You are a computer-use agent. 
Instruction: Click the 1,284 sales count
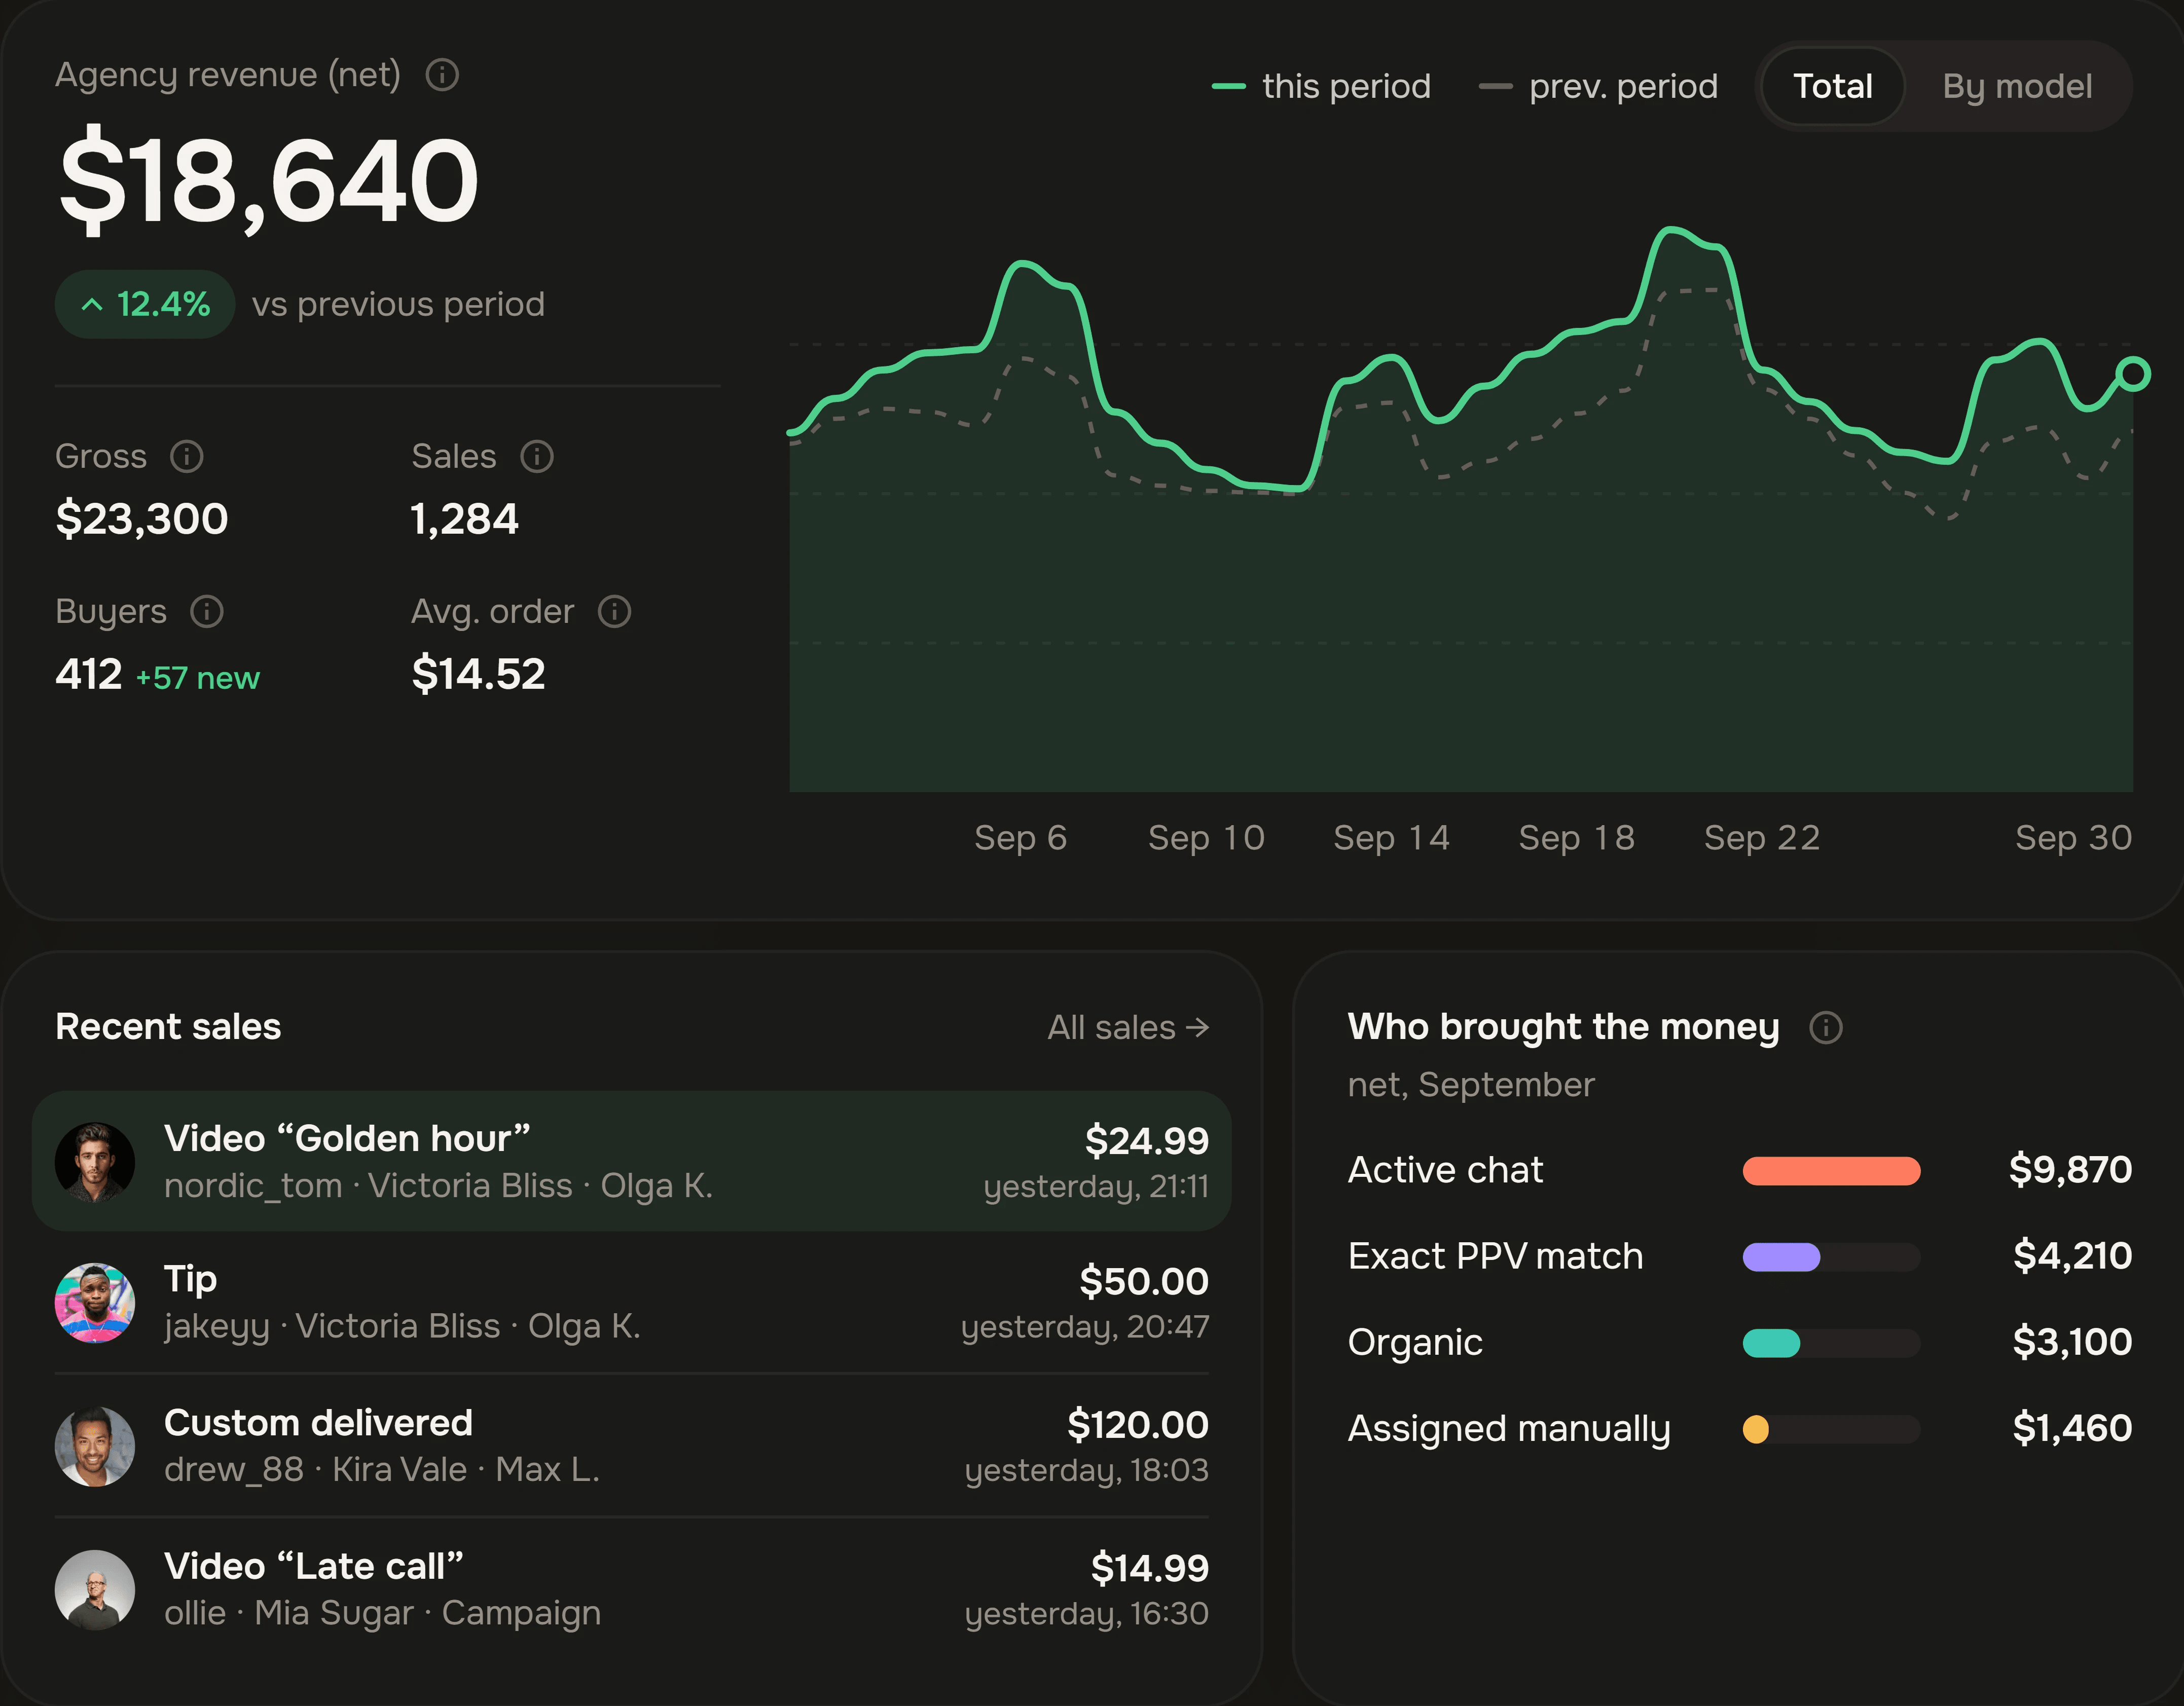(x=465, y=519)
